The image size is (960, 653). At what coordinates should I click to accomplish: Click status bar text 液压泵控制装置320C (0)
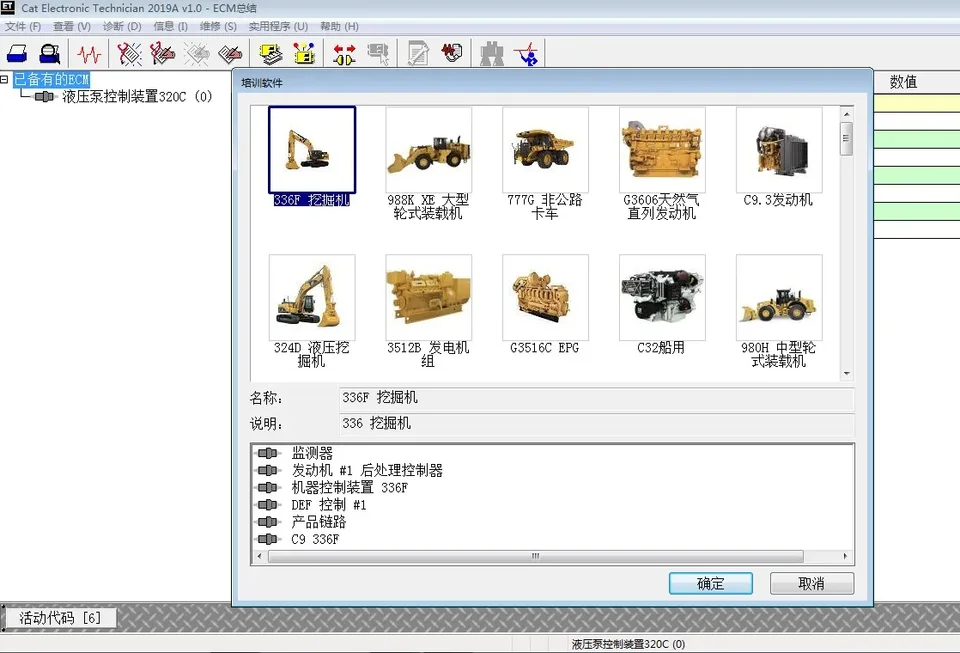(628, 644)
